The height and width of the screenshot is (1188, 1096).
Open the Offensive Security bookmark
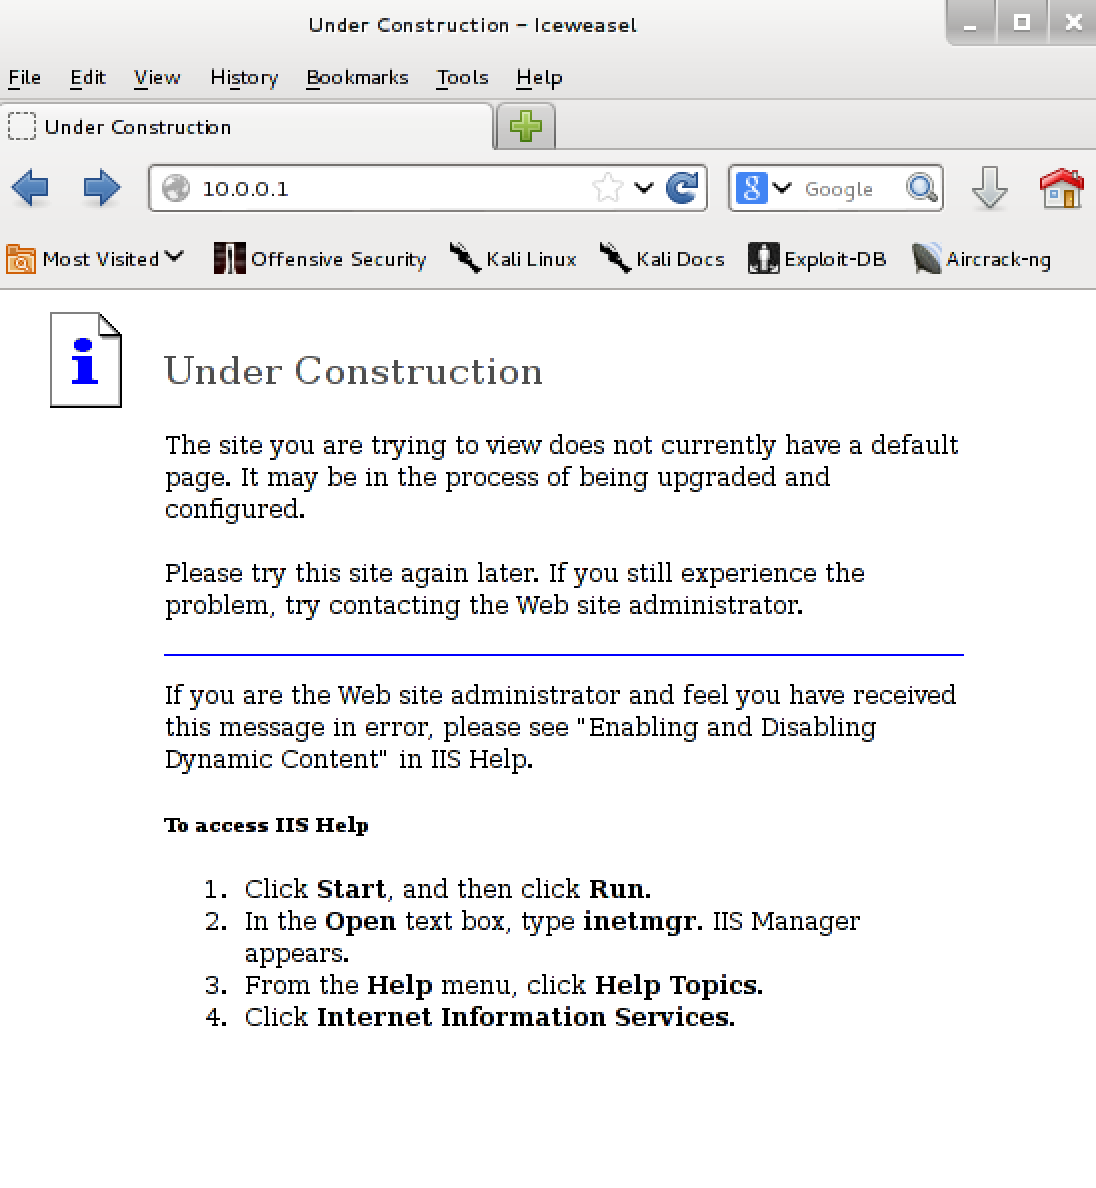coord(320,259)
